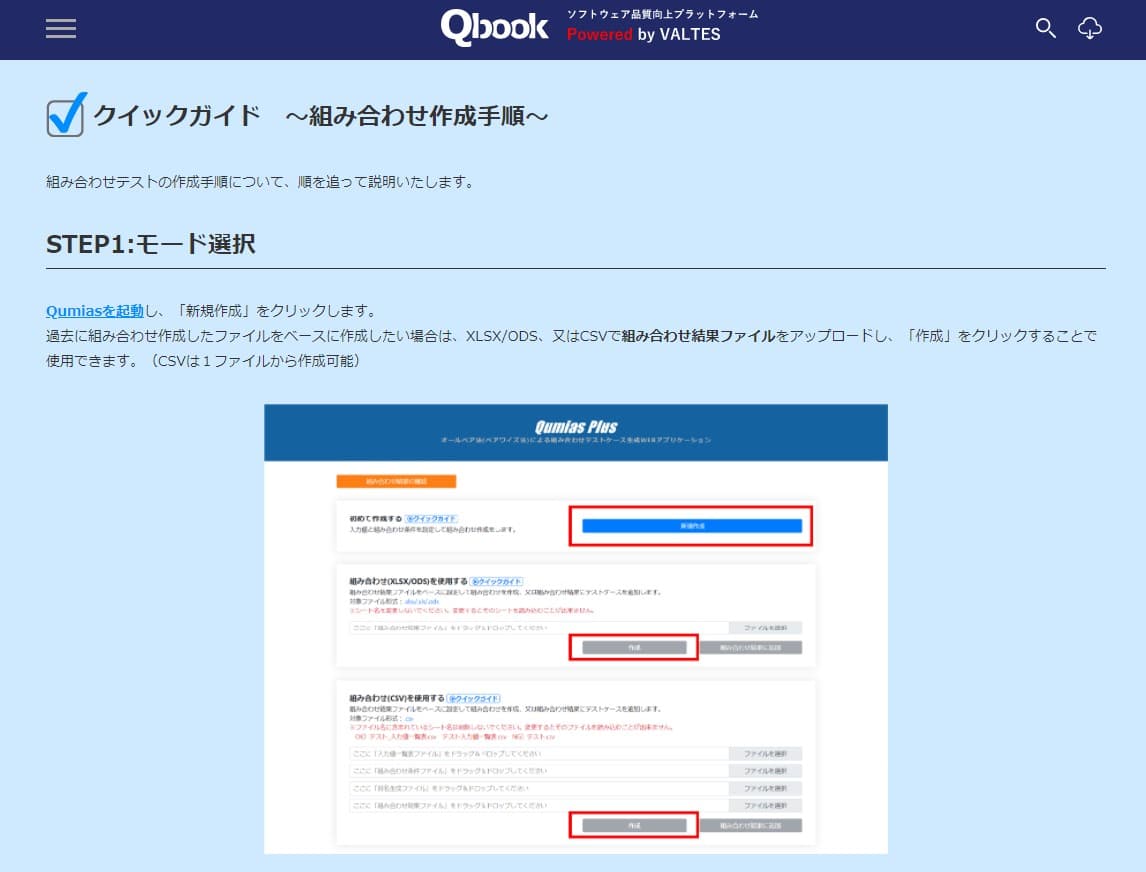Click the Qbook logo in header
1146x872 pixels.
(494, 28)
